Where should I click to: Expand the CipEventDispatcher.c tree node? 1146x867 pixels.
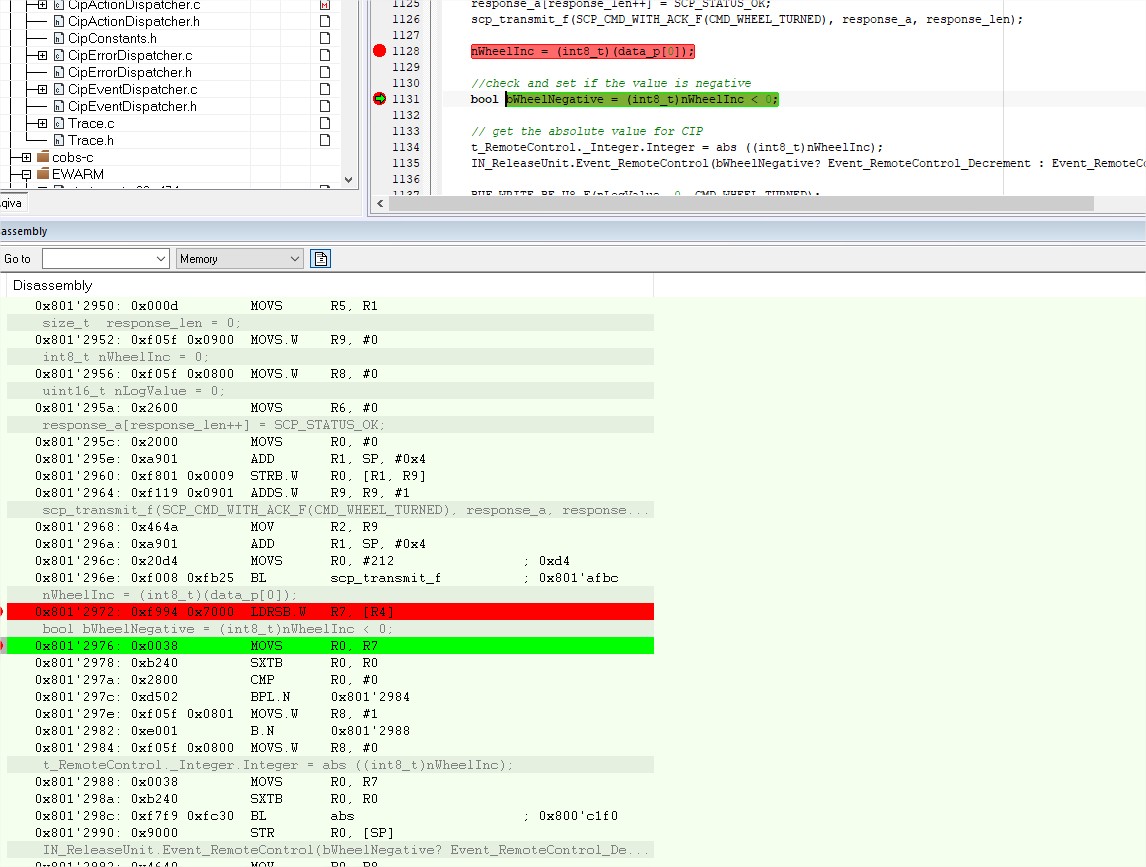coord(42,89)
